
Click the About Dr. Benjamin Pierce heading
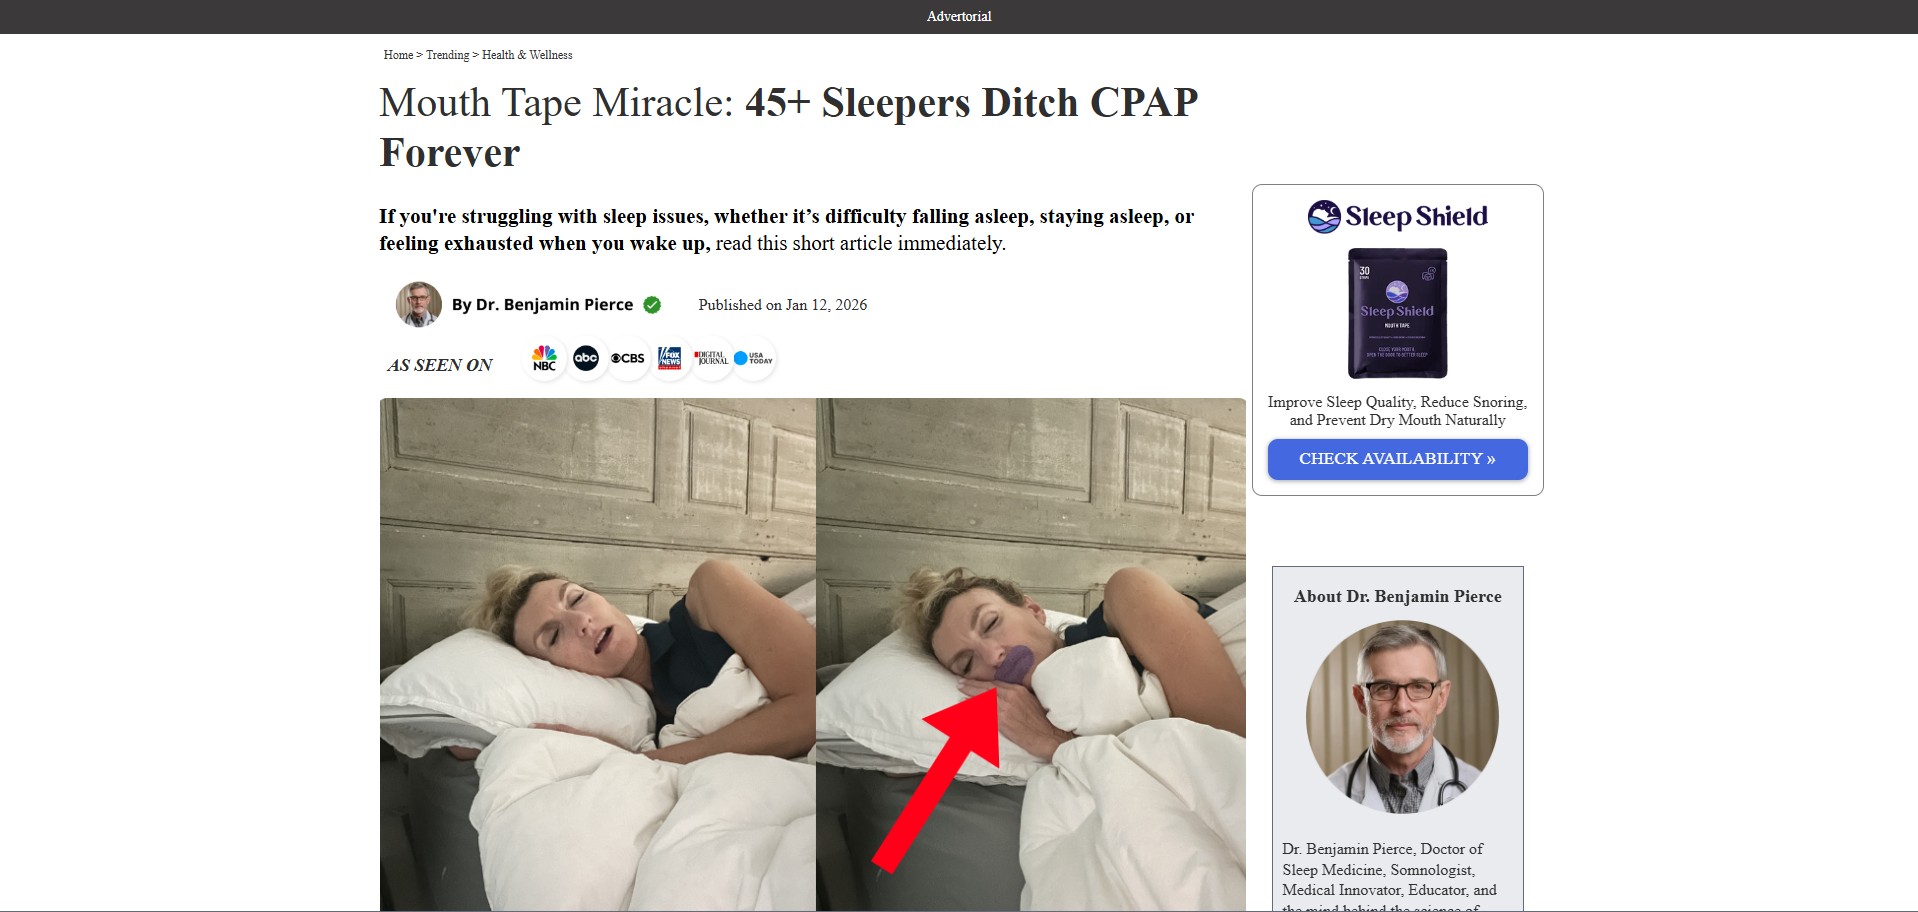pyautogui.click(x=1397, y=597)
